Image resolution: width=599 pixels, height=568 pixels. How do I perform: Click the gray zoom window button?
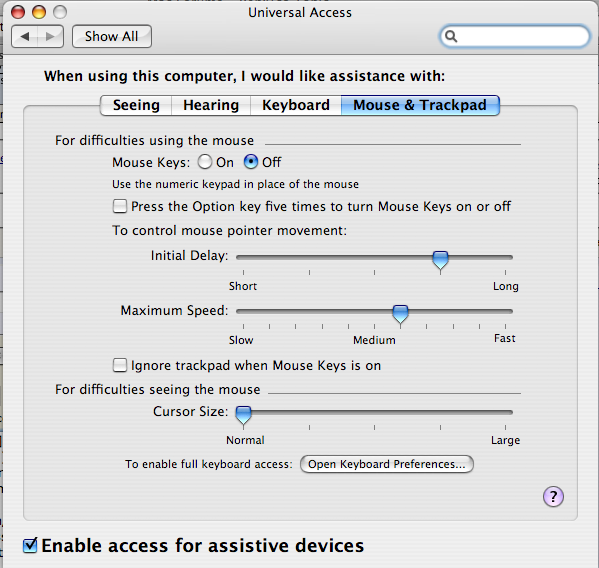pyautogui.click(x=60, y=12)
